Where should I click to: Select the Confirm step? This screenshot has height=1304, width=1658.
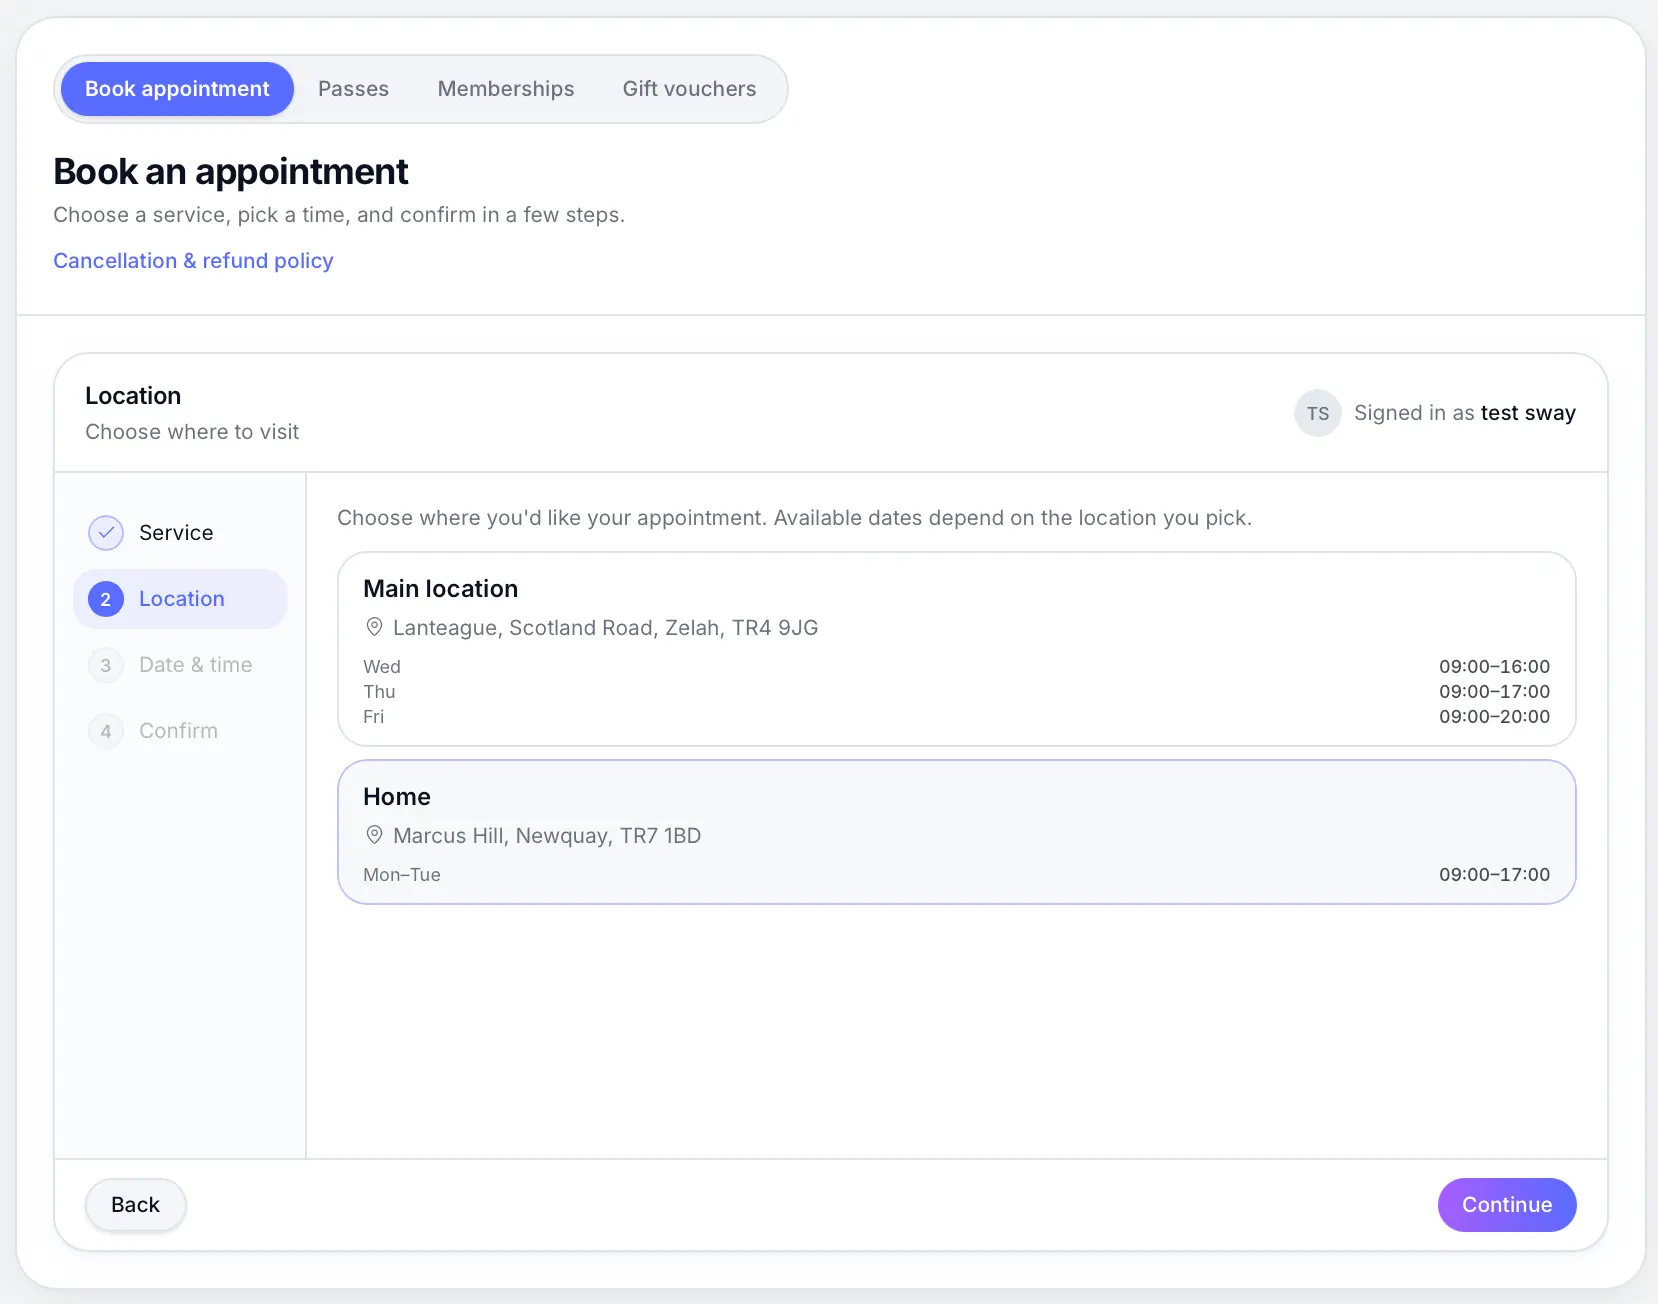[180, 731]
